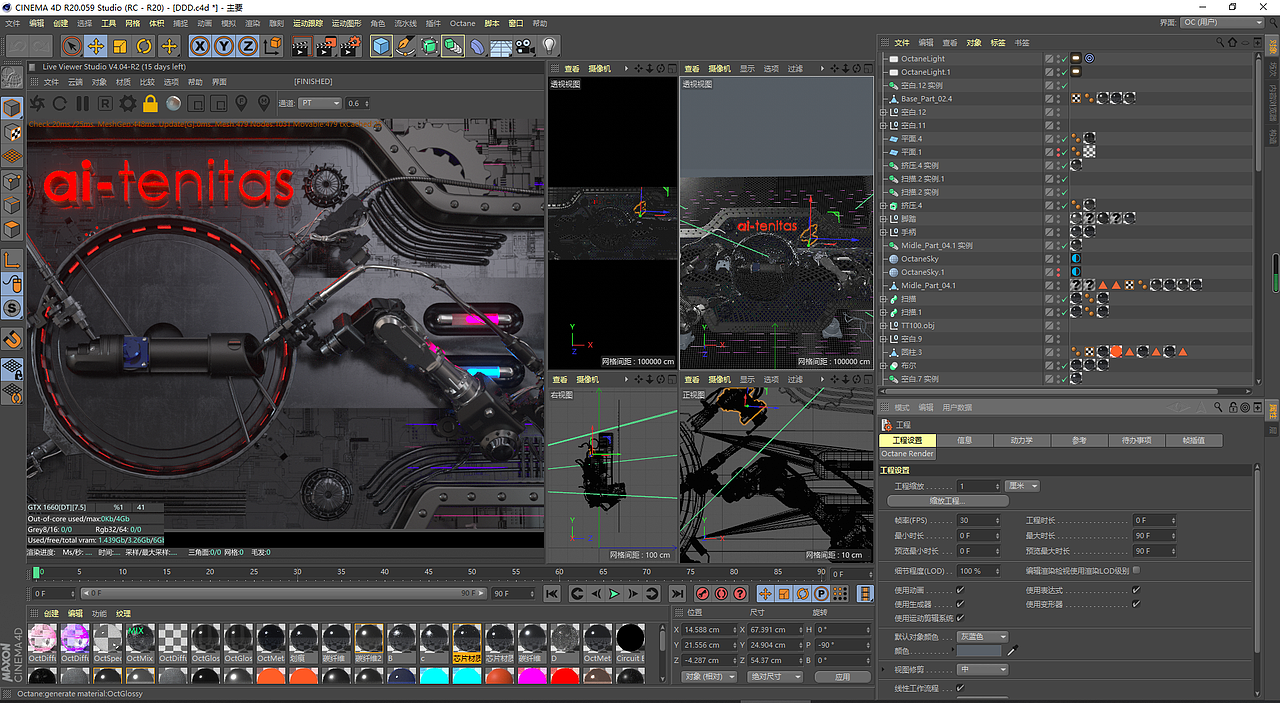Image resolution: width=1280 pixels, height=703 pixels.
Task: Pause the Live Viewer render
Action: click(82, 103)
